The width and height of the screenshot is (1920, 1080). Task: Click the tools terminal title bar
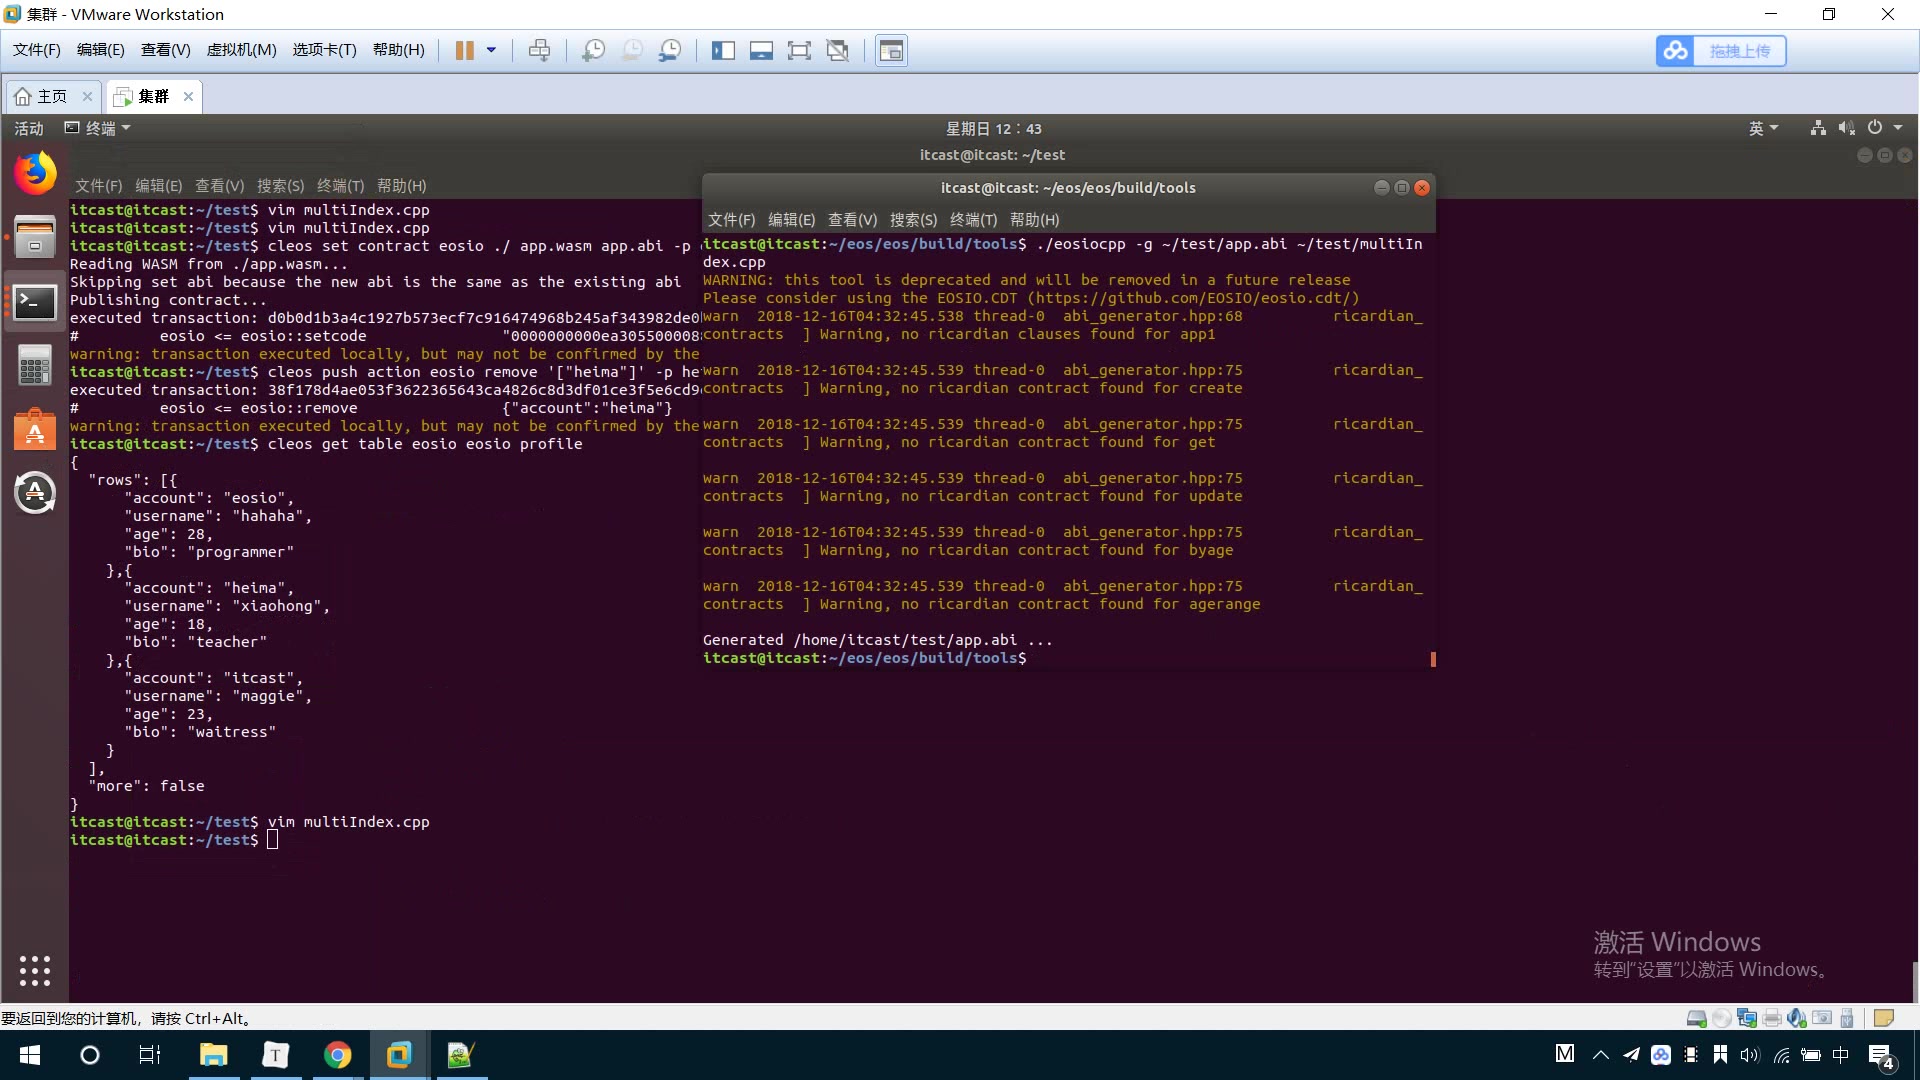tap(1067, 188)
